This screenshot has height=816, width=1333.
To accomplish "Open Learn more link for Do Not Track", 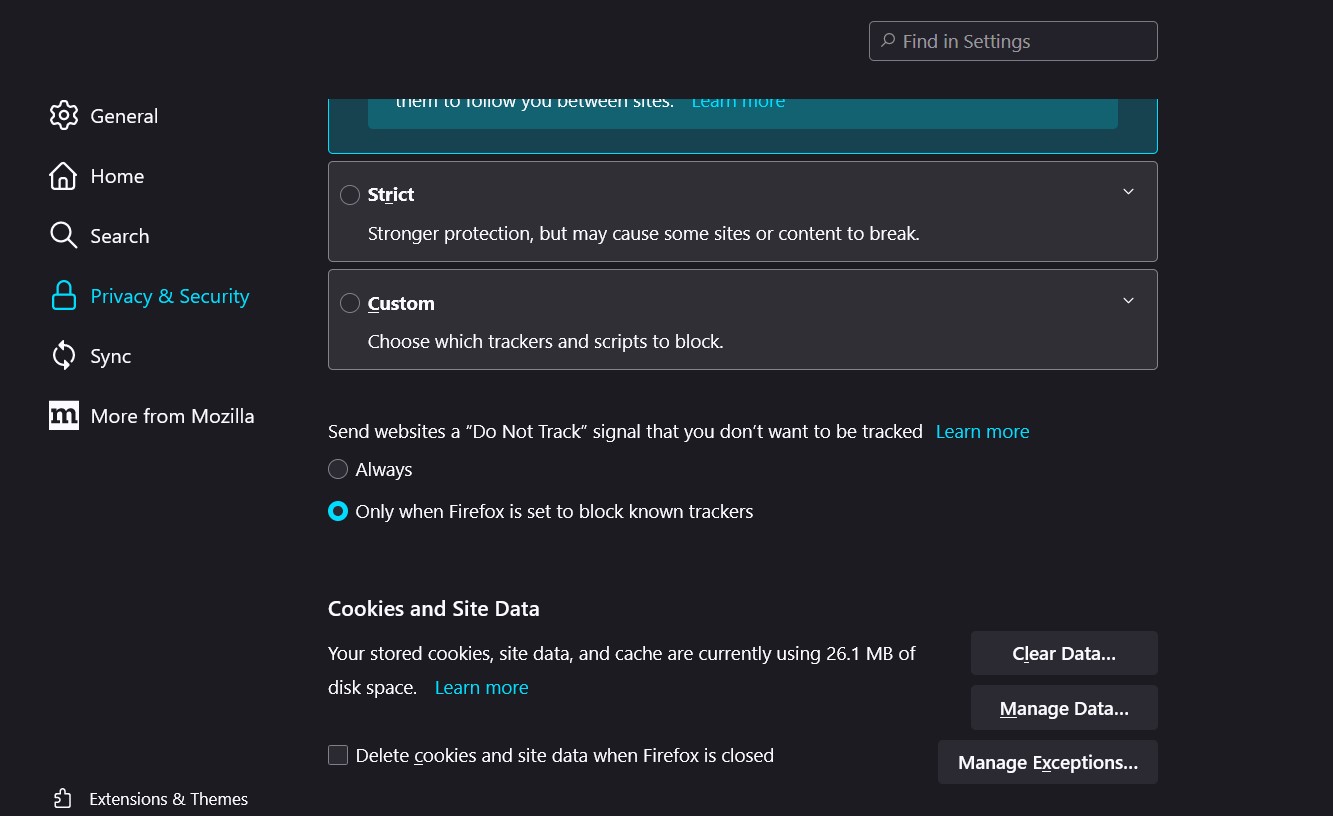I will pyautogui.click(x=982, y=431).
